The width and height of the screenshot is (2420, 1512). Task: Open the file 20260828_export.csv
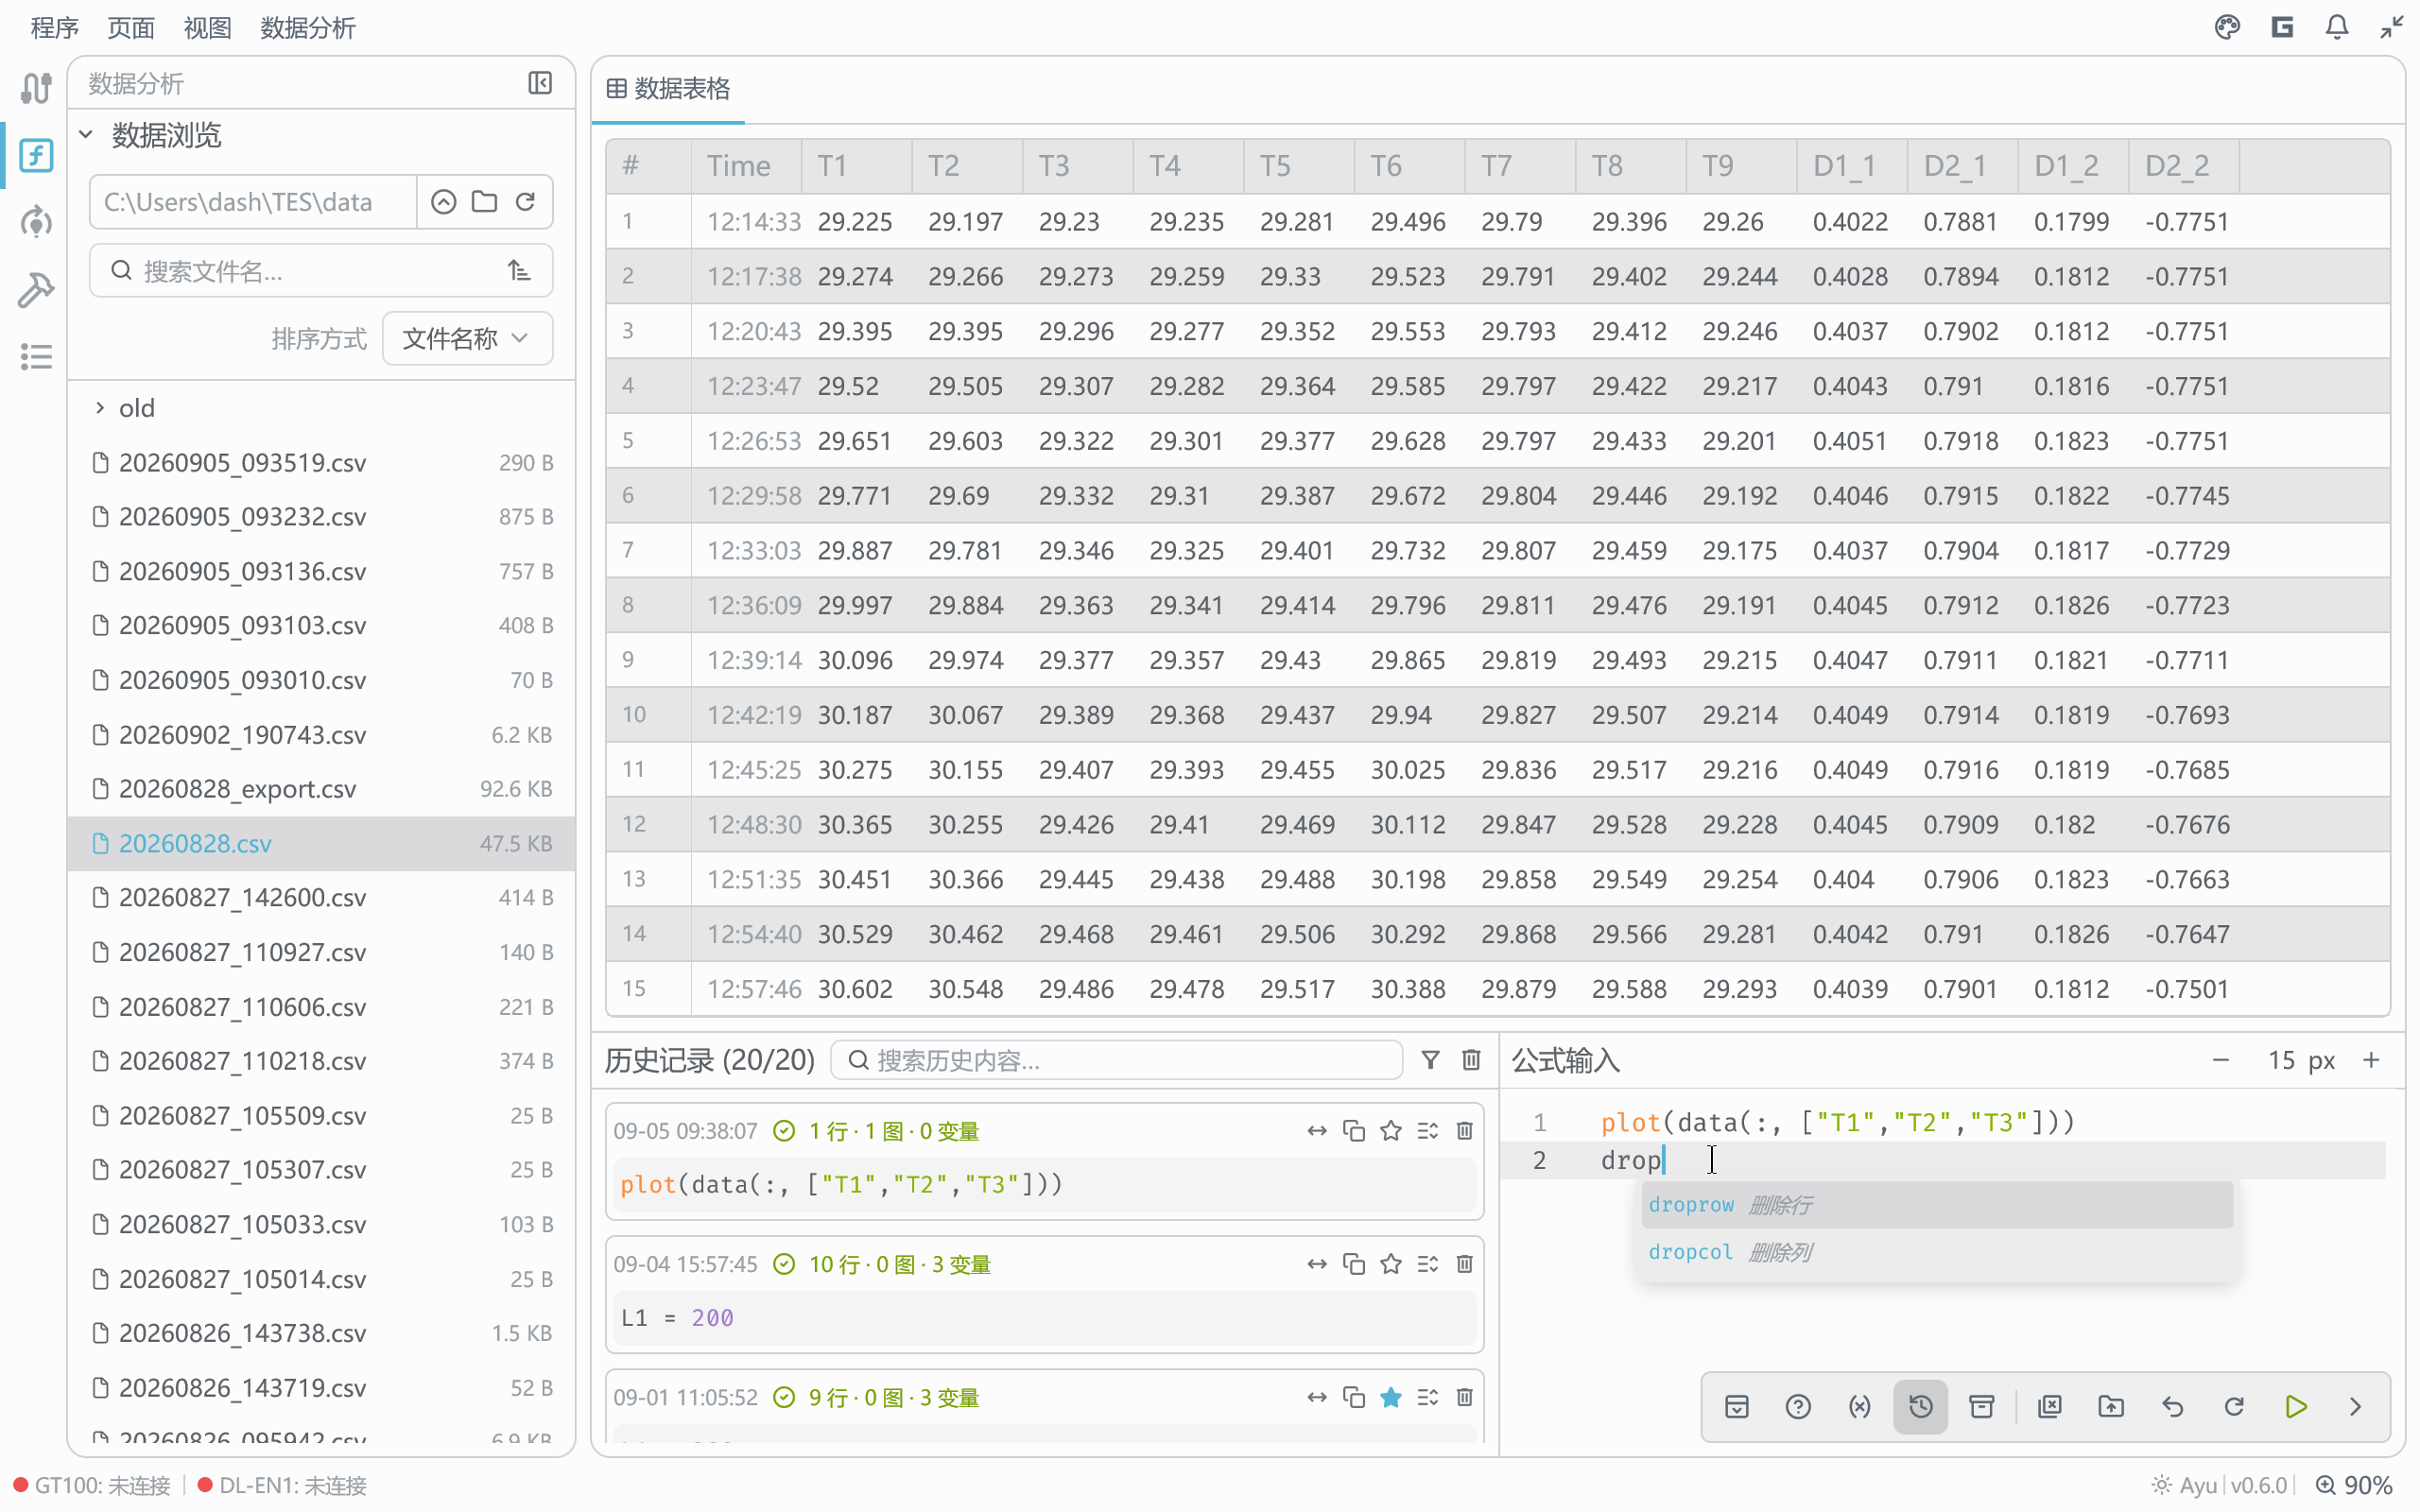(321, 788)
